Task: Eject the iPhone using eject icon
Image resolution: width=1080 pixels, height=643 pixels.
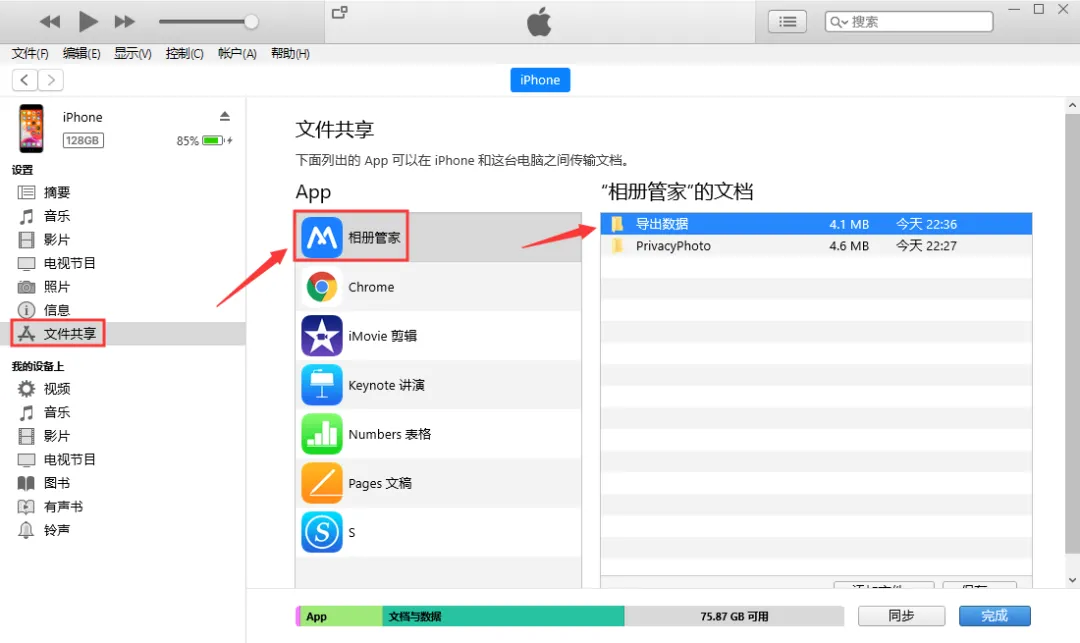Action: pyautogui.click(x=225, y=117)
